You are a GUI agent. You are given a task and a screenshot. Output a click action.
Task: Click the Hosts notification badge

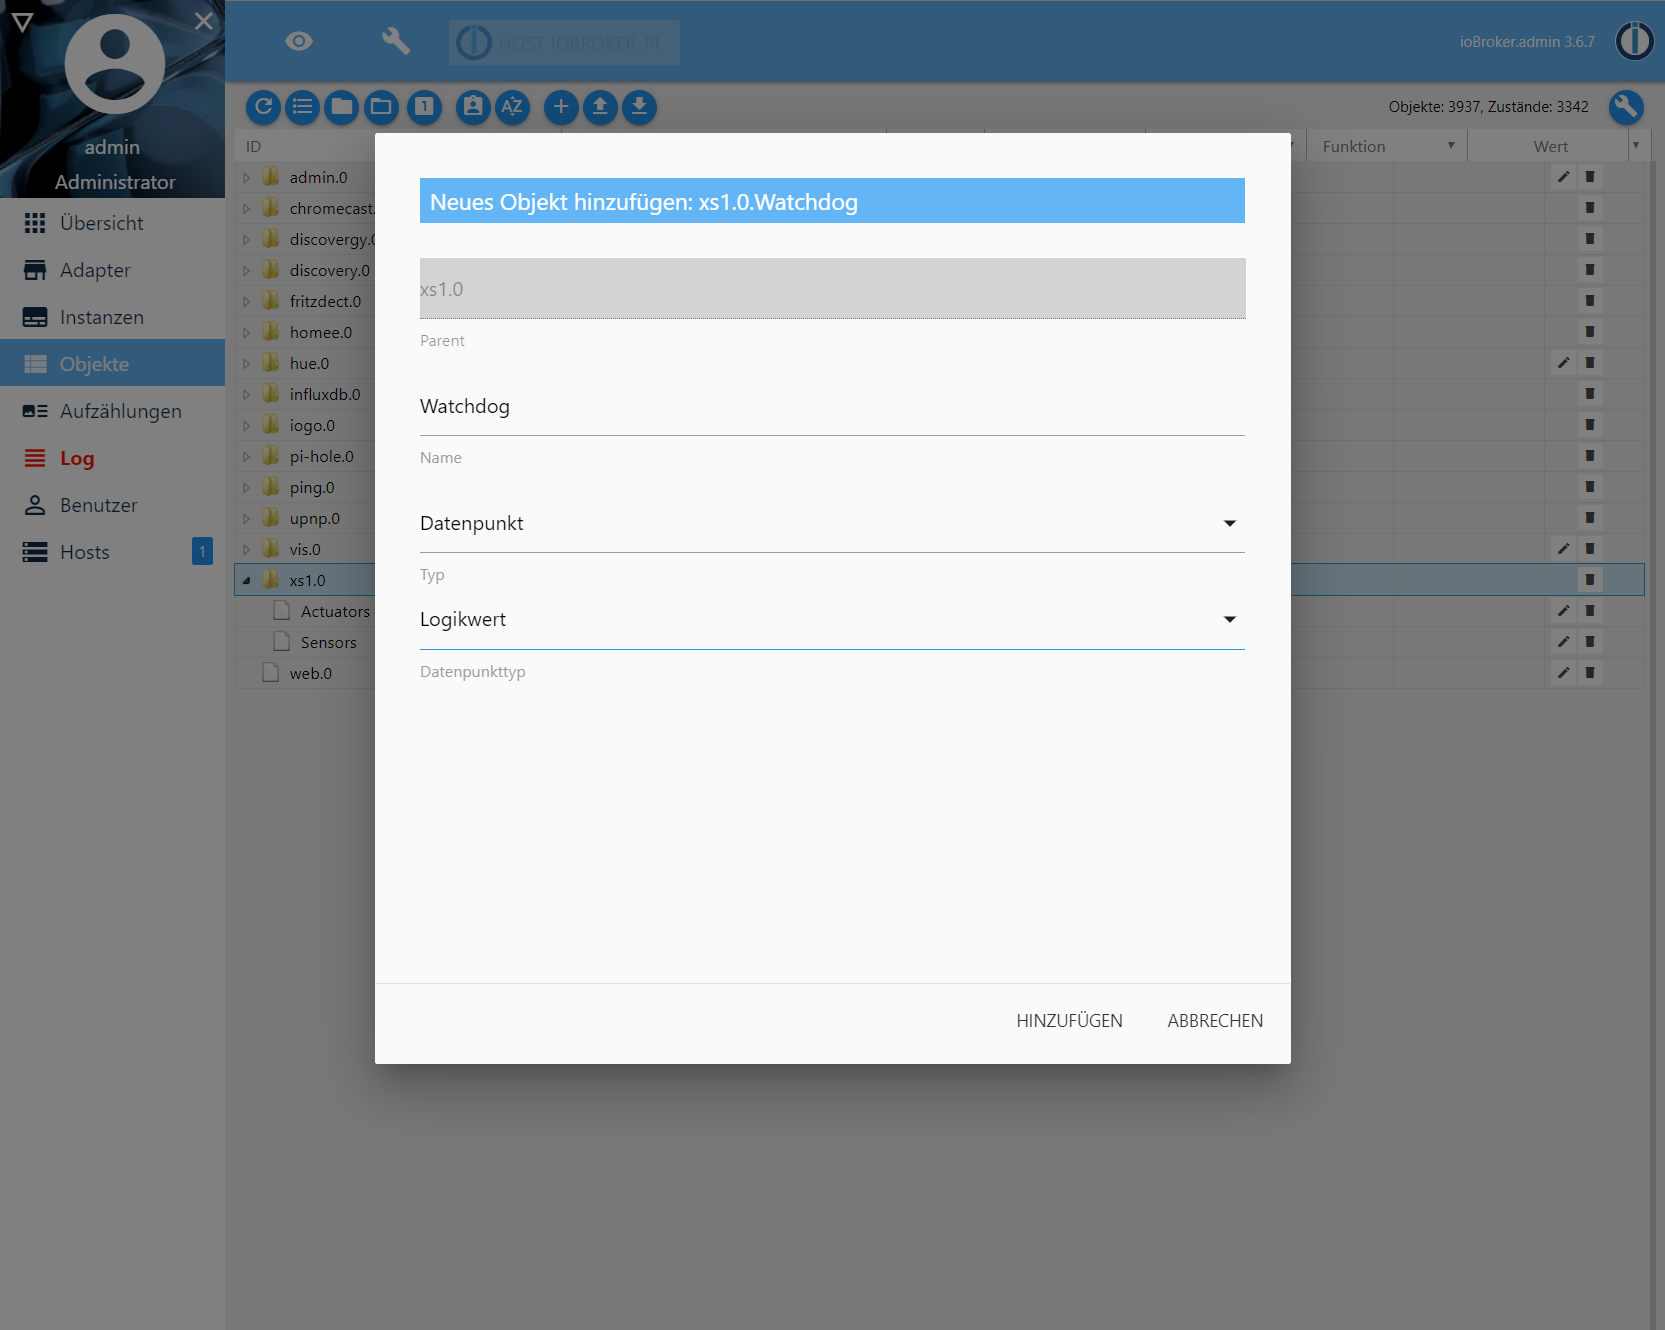point(202,551)
